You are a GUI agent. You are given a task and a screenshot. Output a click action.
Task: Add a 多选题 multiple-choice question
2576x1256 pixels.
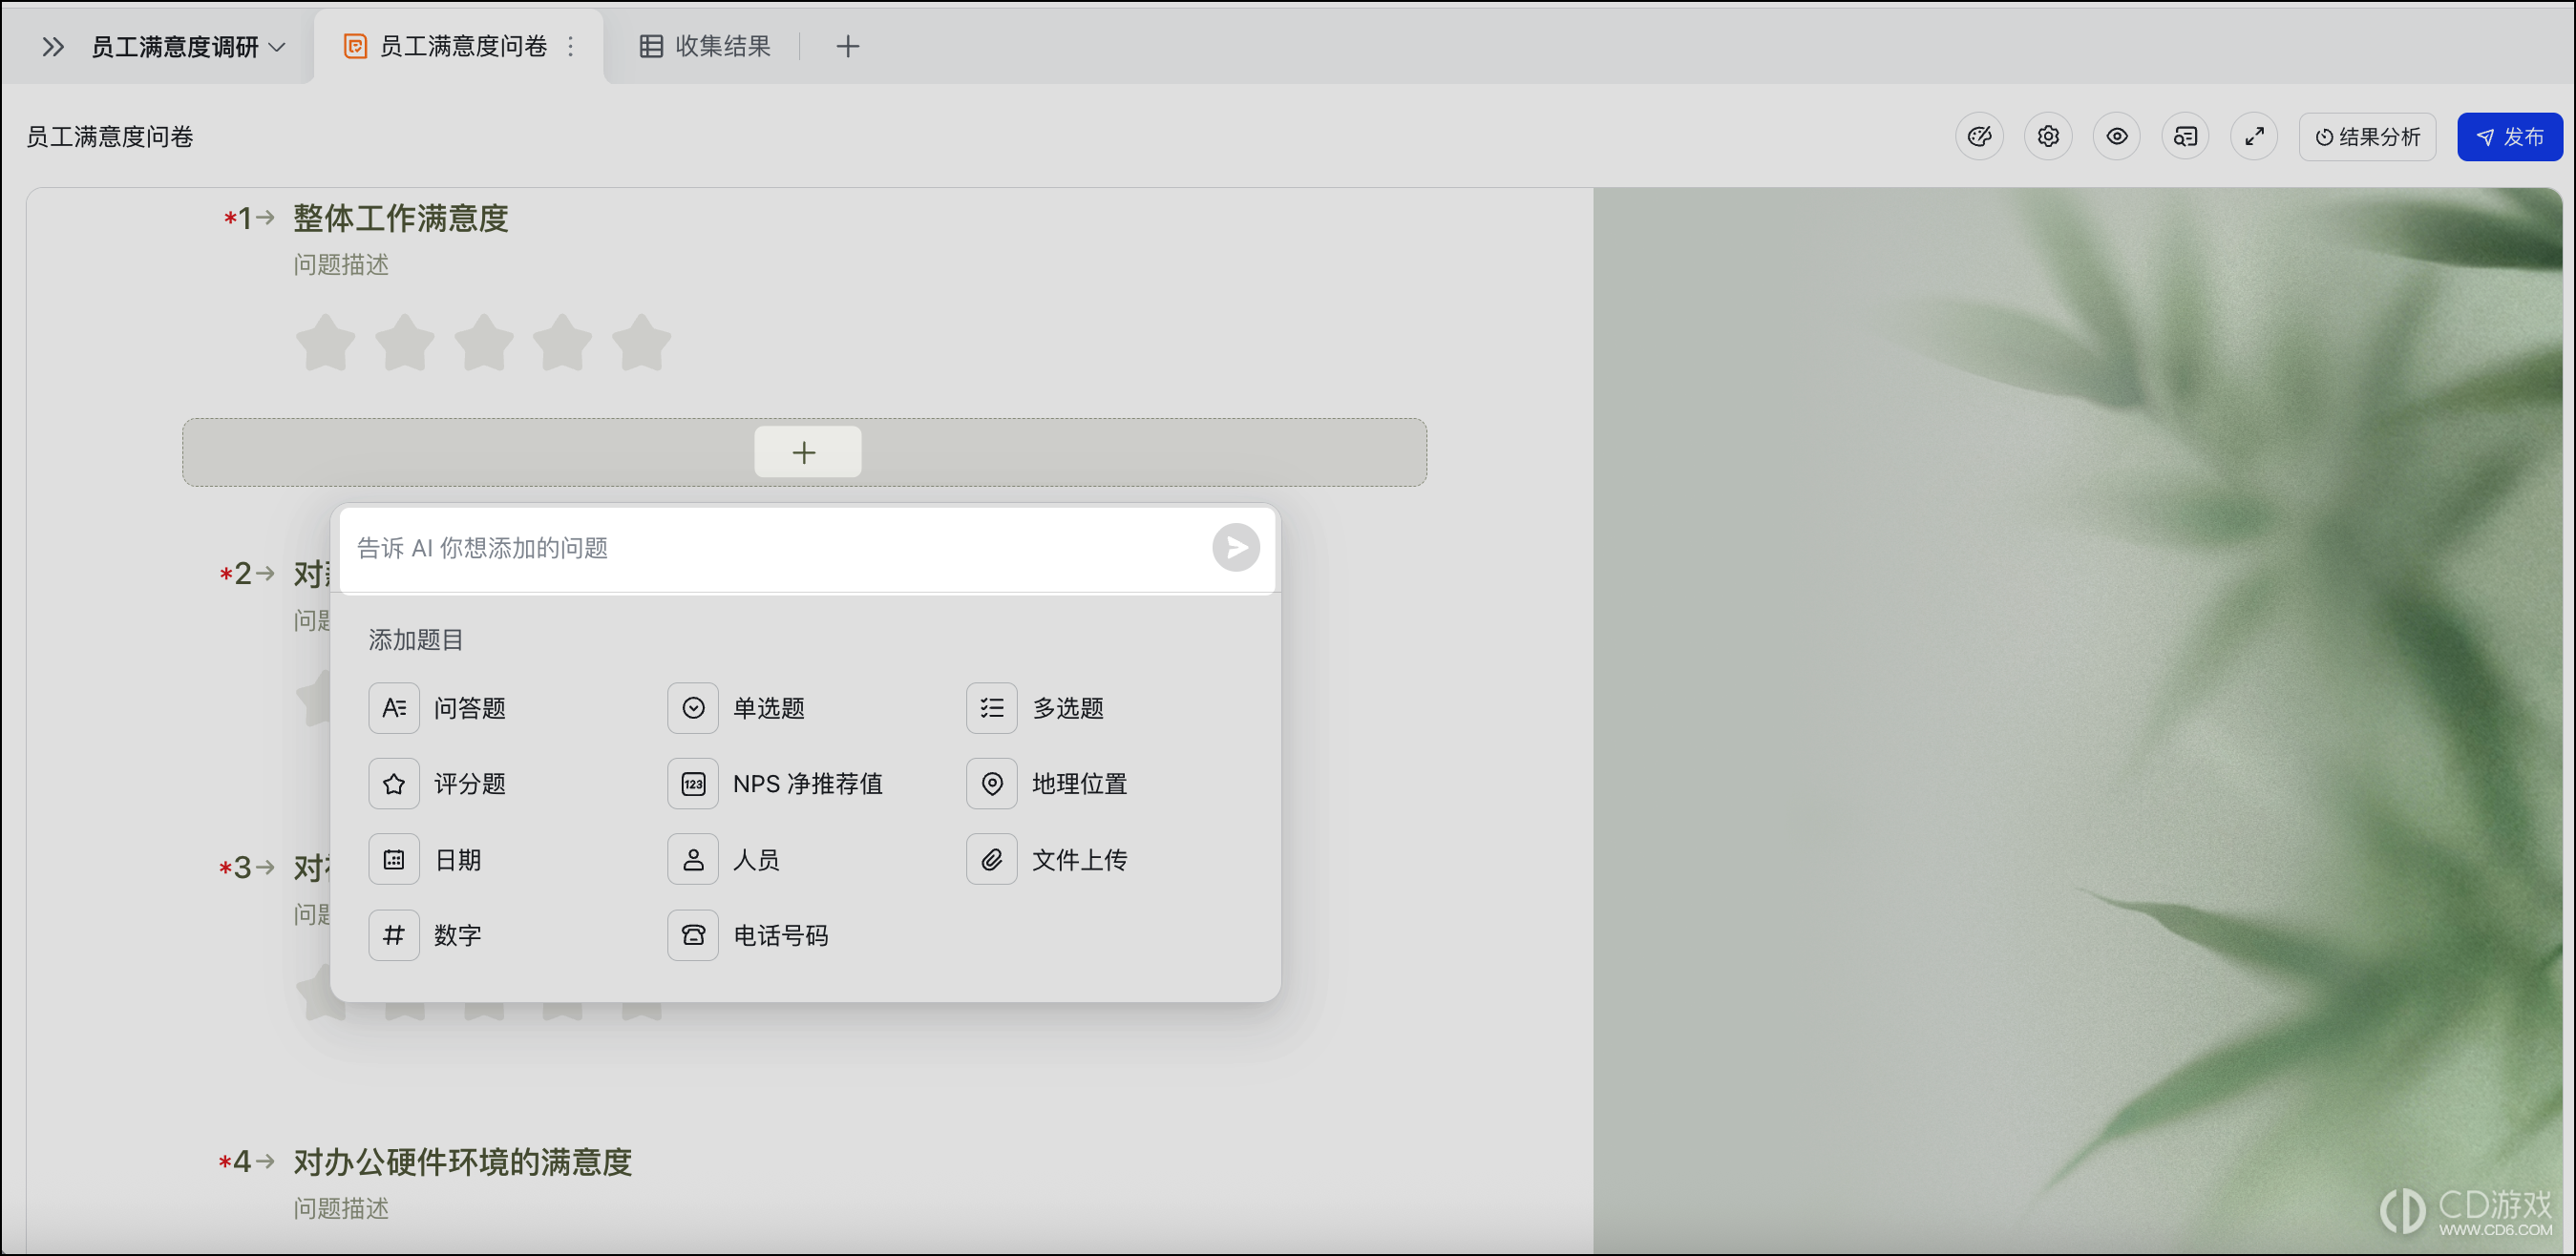pos(1036,708)
